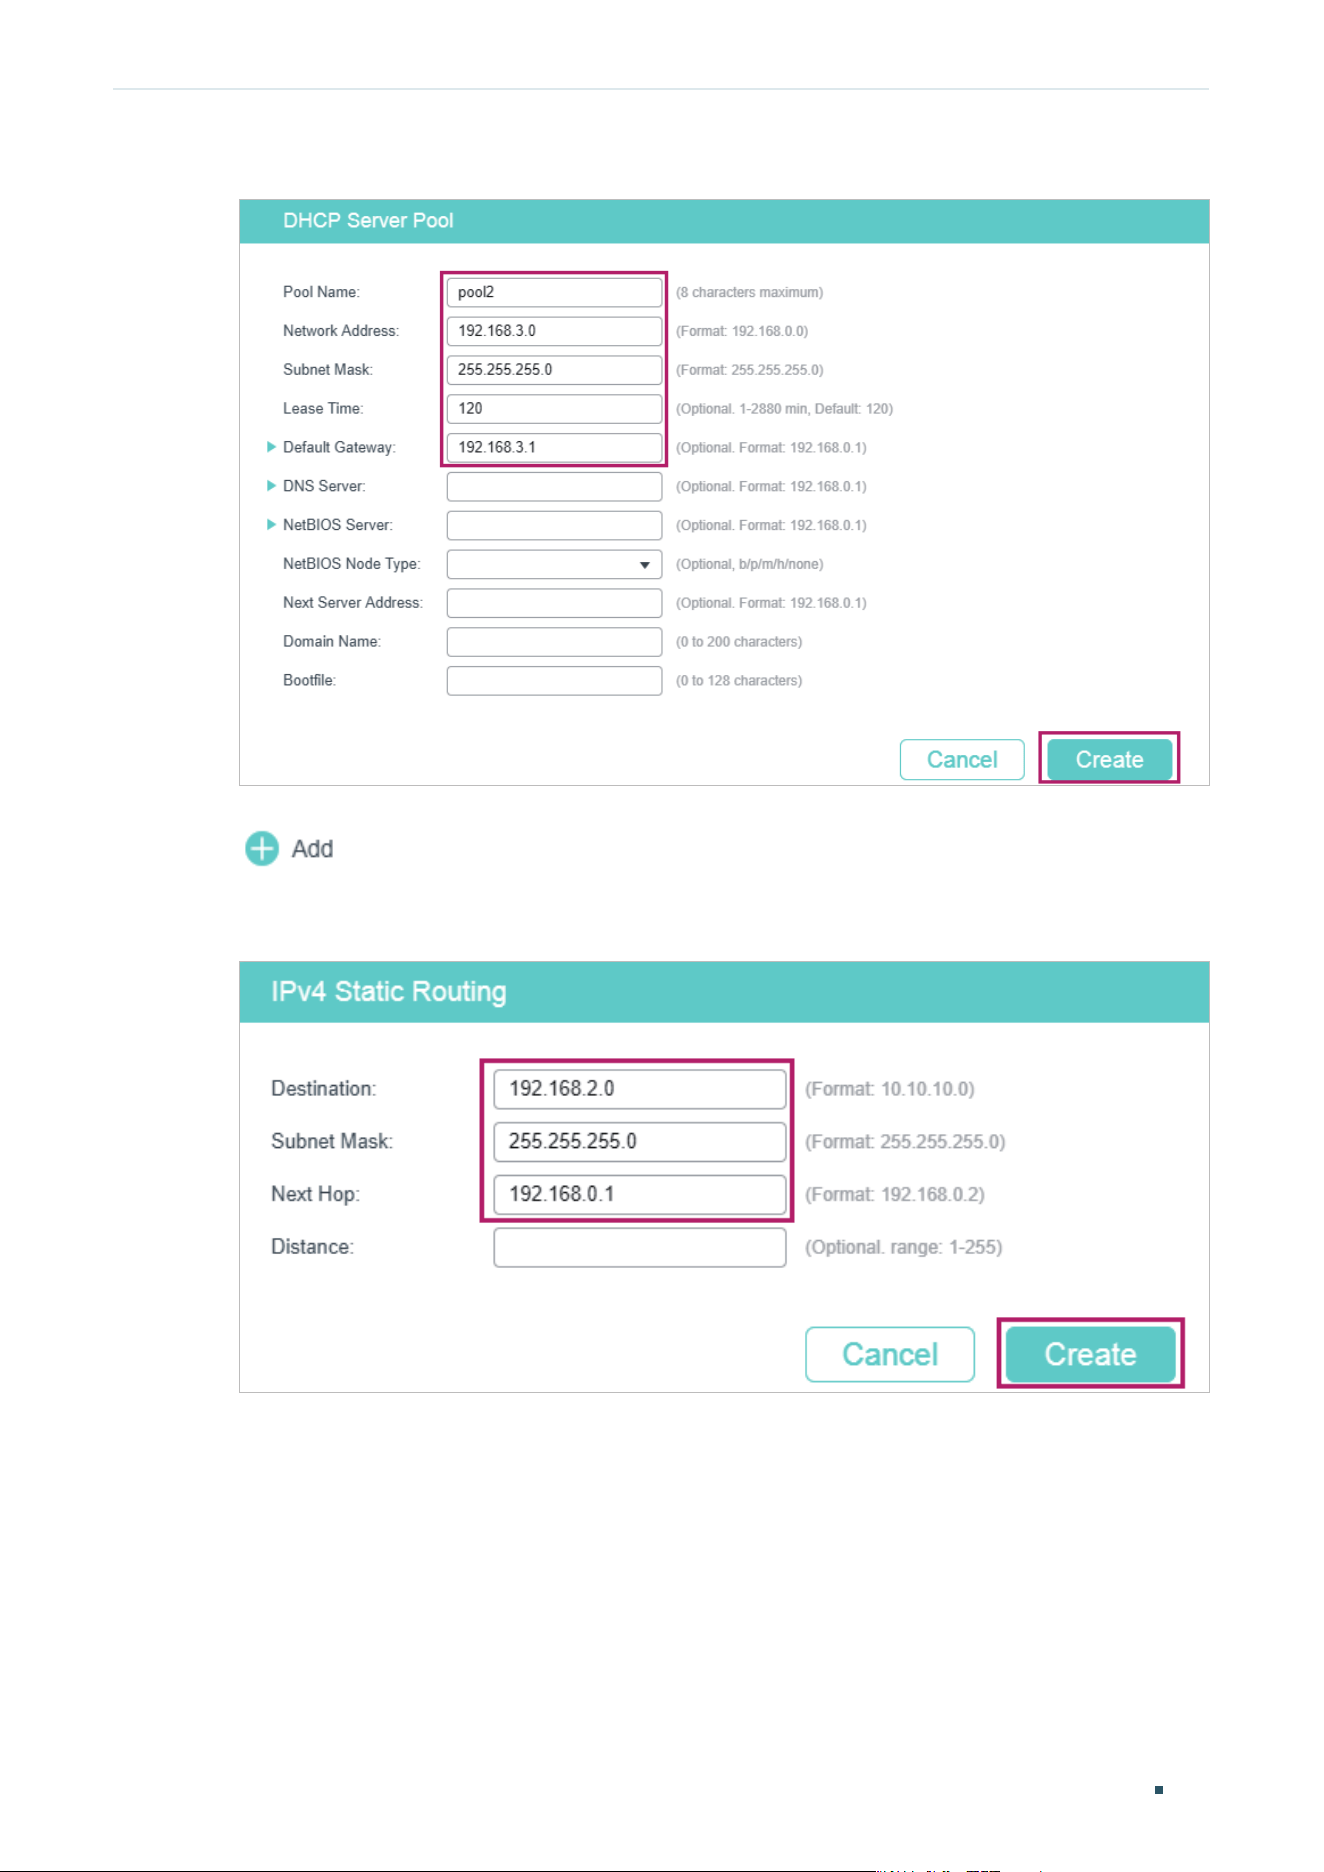Select the Next Server Address field
Screen dimensions: 1324x1872
pyautogui.click(x=554, y=603)
